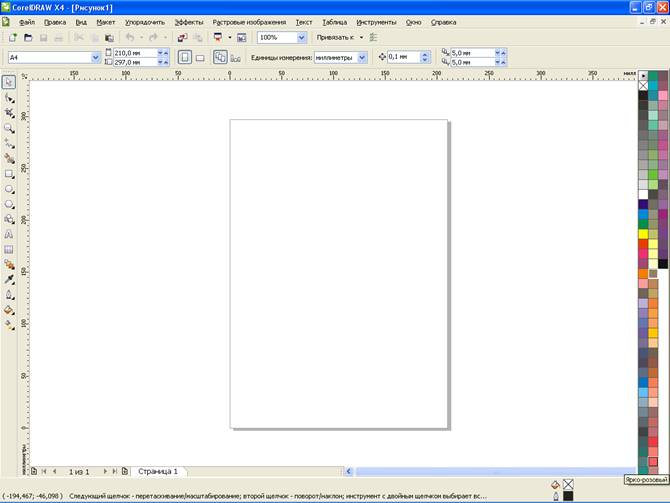
Task: Click the Export icon
Action: click(197, 38)
